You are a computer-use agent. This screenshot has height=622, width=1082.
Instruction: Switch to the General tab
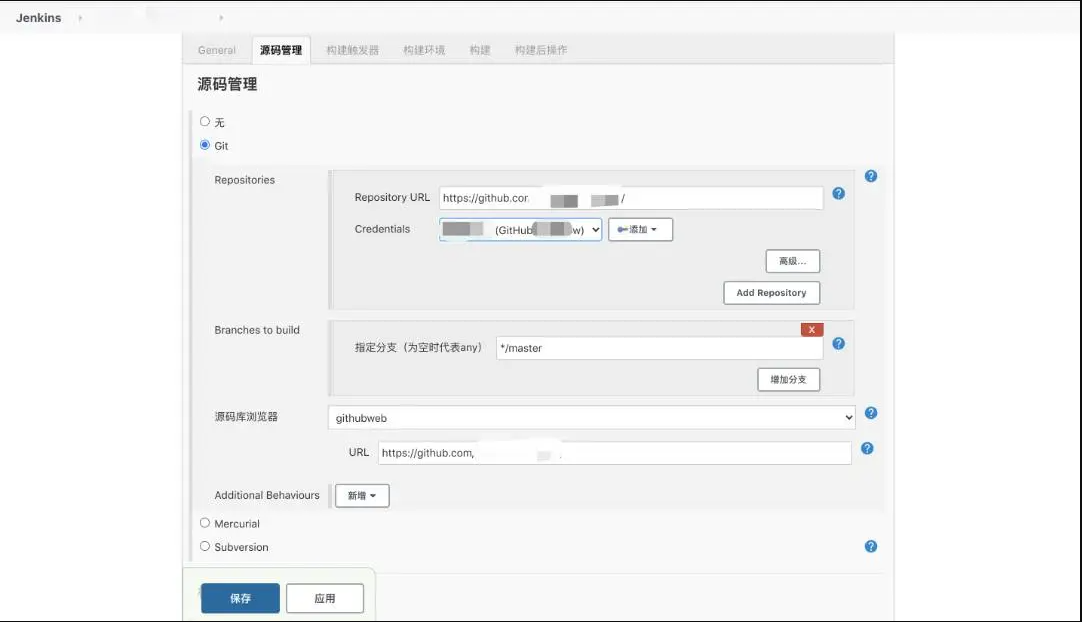217,50
